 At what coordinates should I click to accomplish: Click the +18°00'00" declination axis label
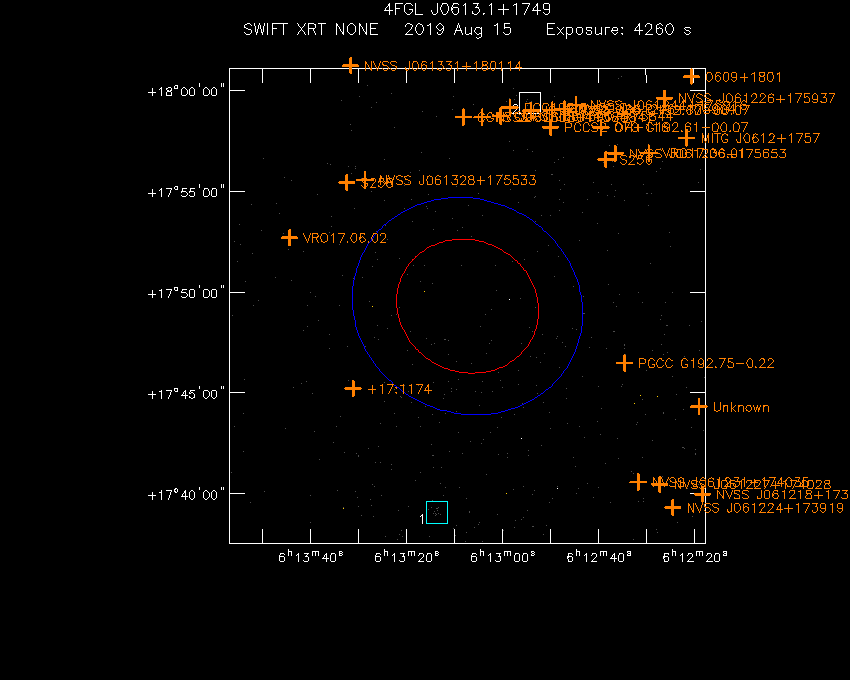pos(186,91)
